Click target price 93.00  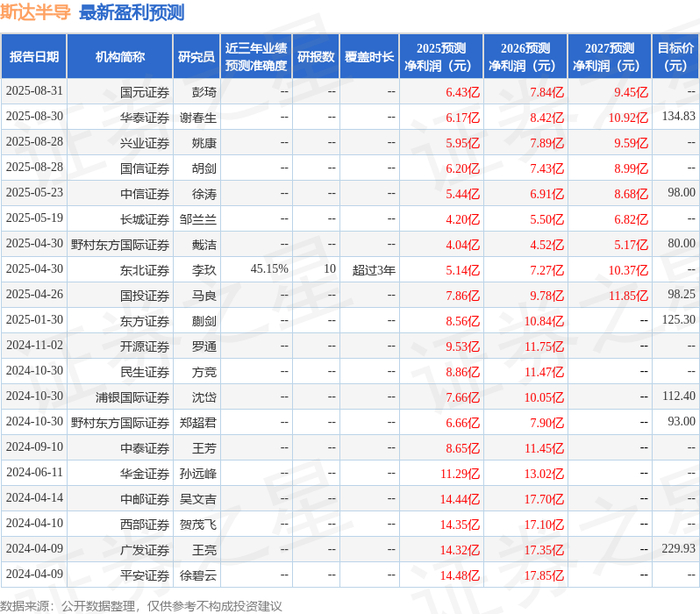[682, 422]
